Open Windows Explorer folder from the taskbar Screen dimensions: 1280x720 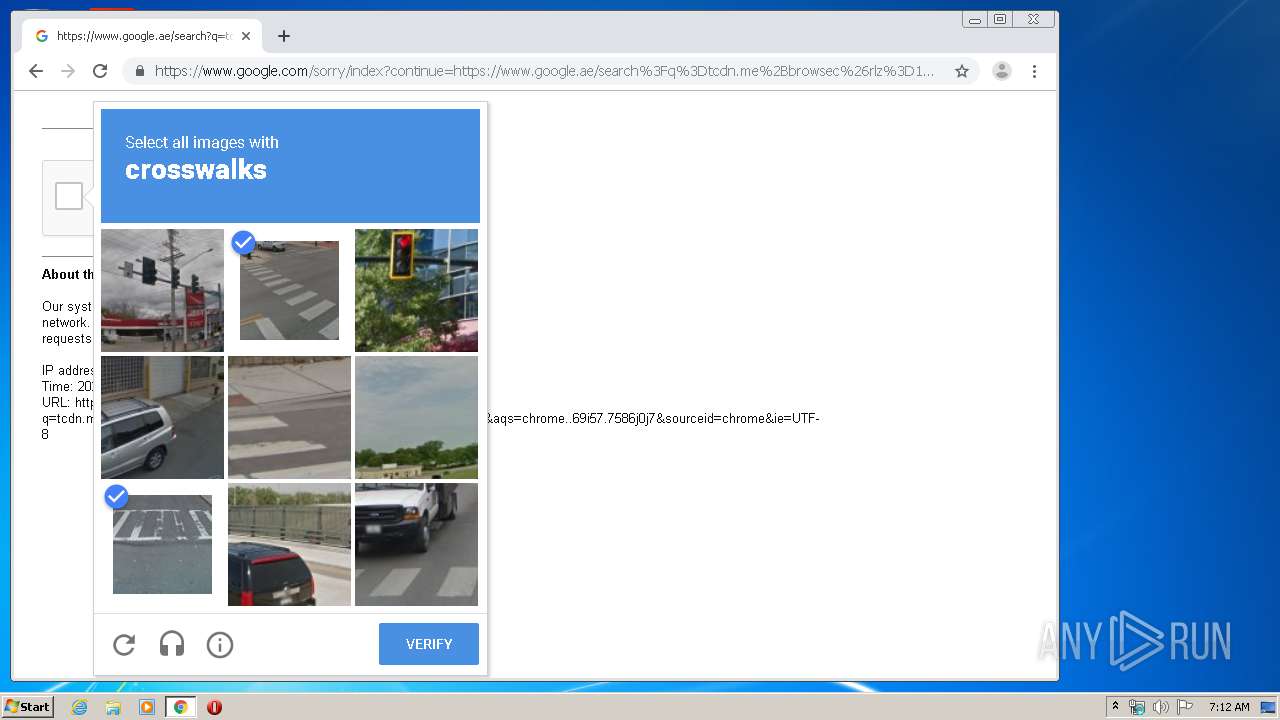point(113,707)
